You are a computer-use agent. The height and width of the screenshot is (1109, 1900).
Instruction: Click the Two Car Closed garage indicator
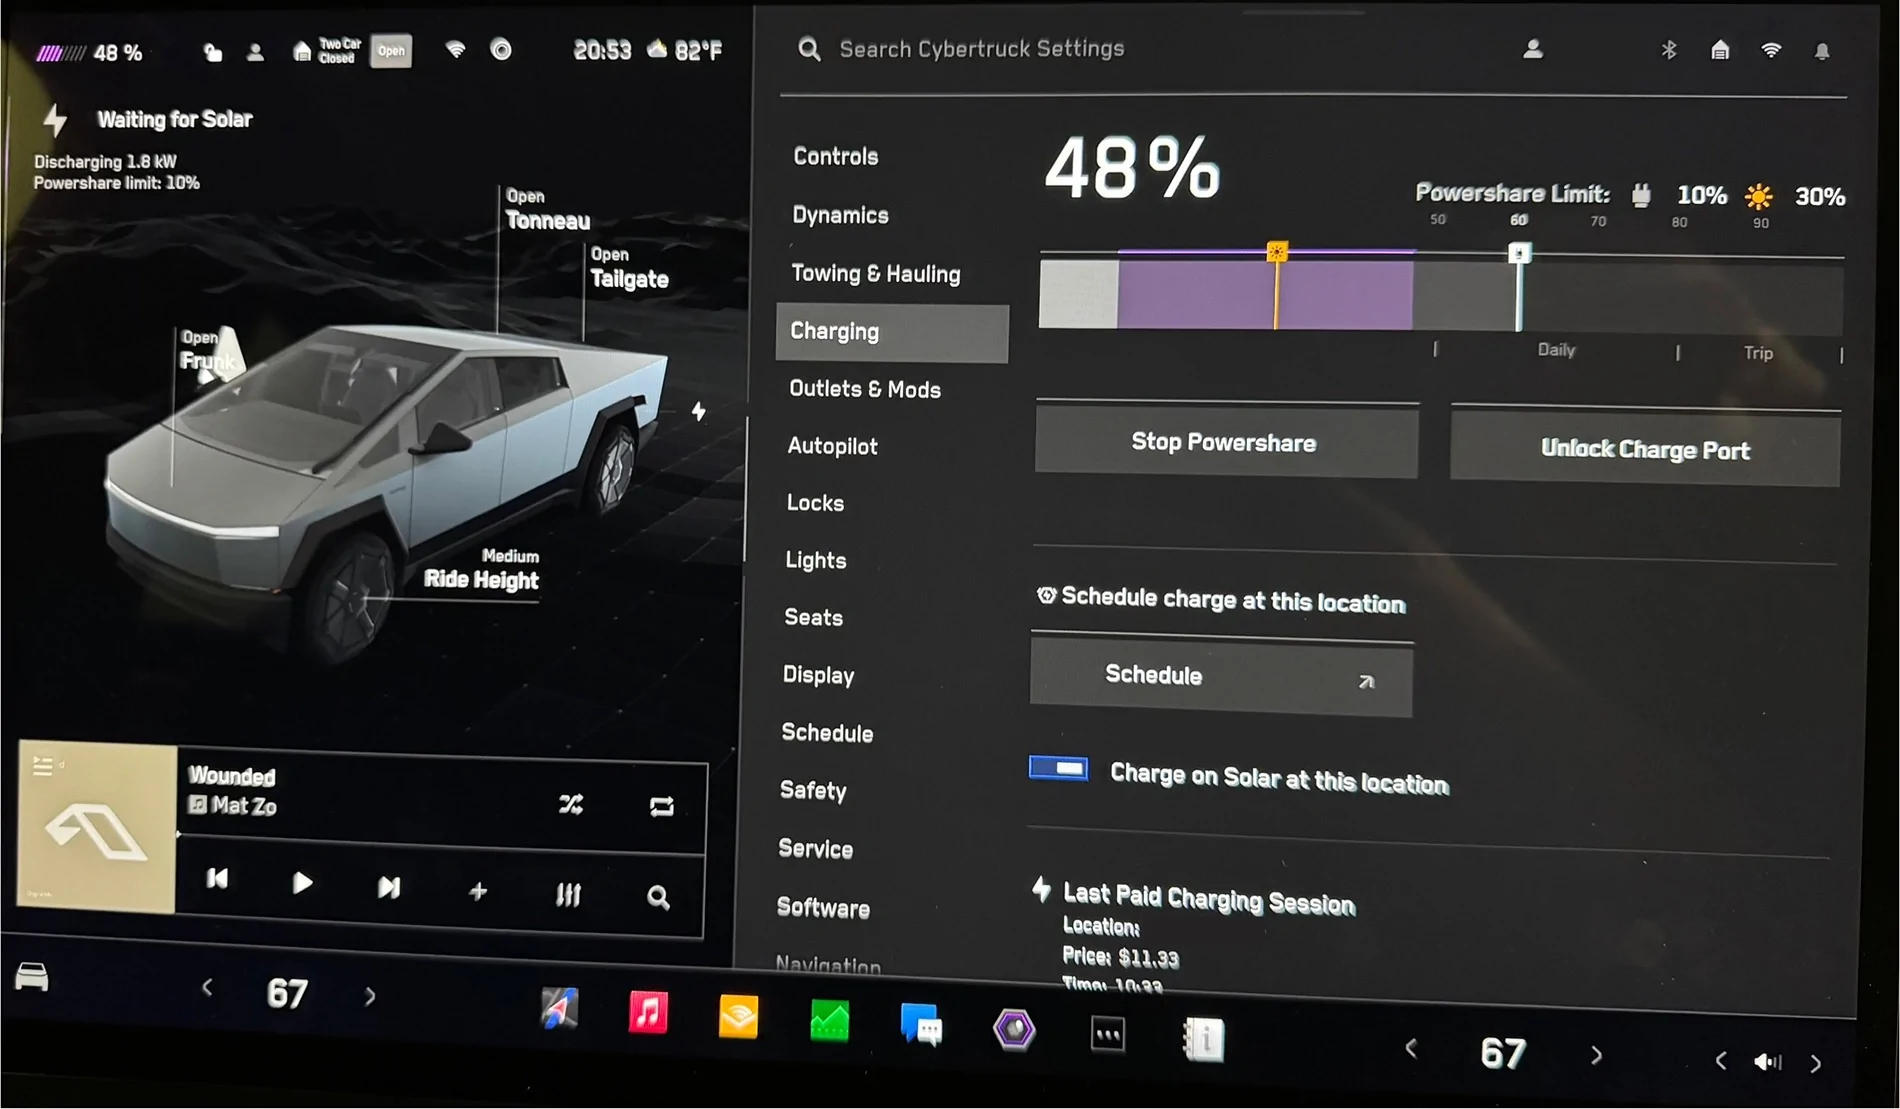pos(327,51)
